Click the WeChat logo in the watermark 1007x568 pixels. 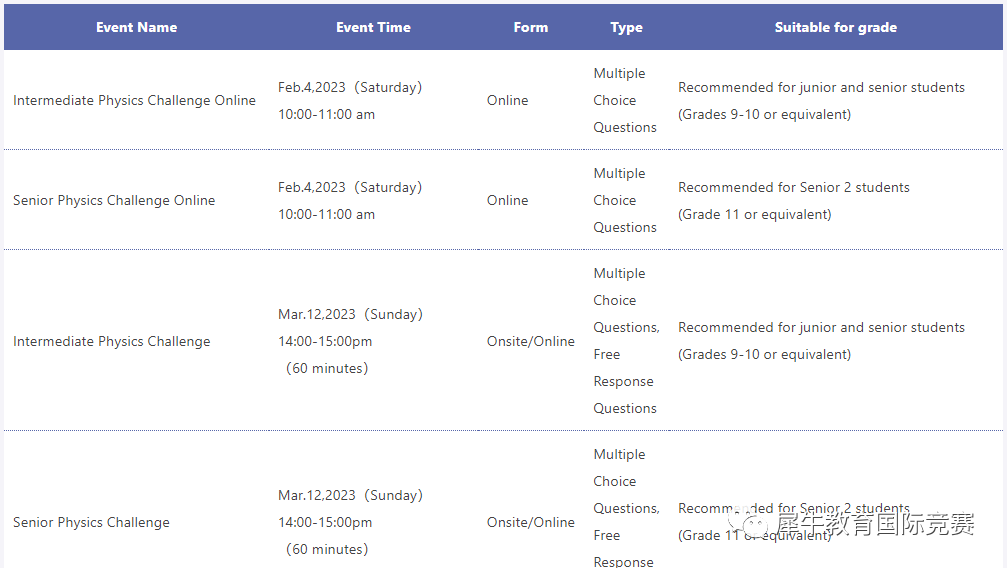(x=749, y=521)
